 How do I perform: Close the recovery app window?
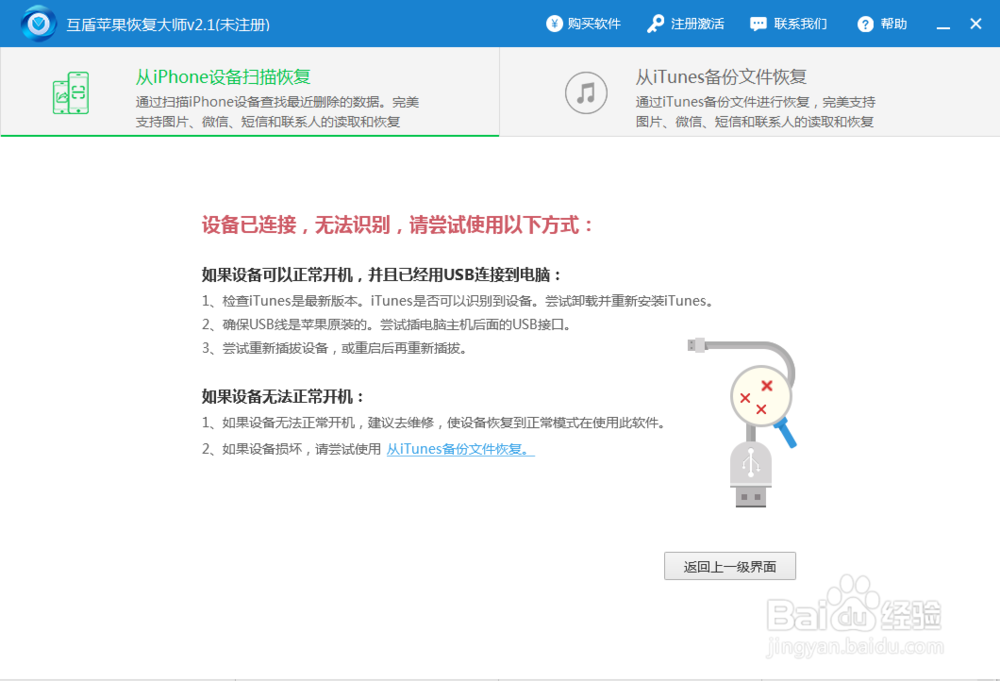tap(976, 24)
